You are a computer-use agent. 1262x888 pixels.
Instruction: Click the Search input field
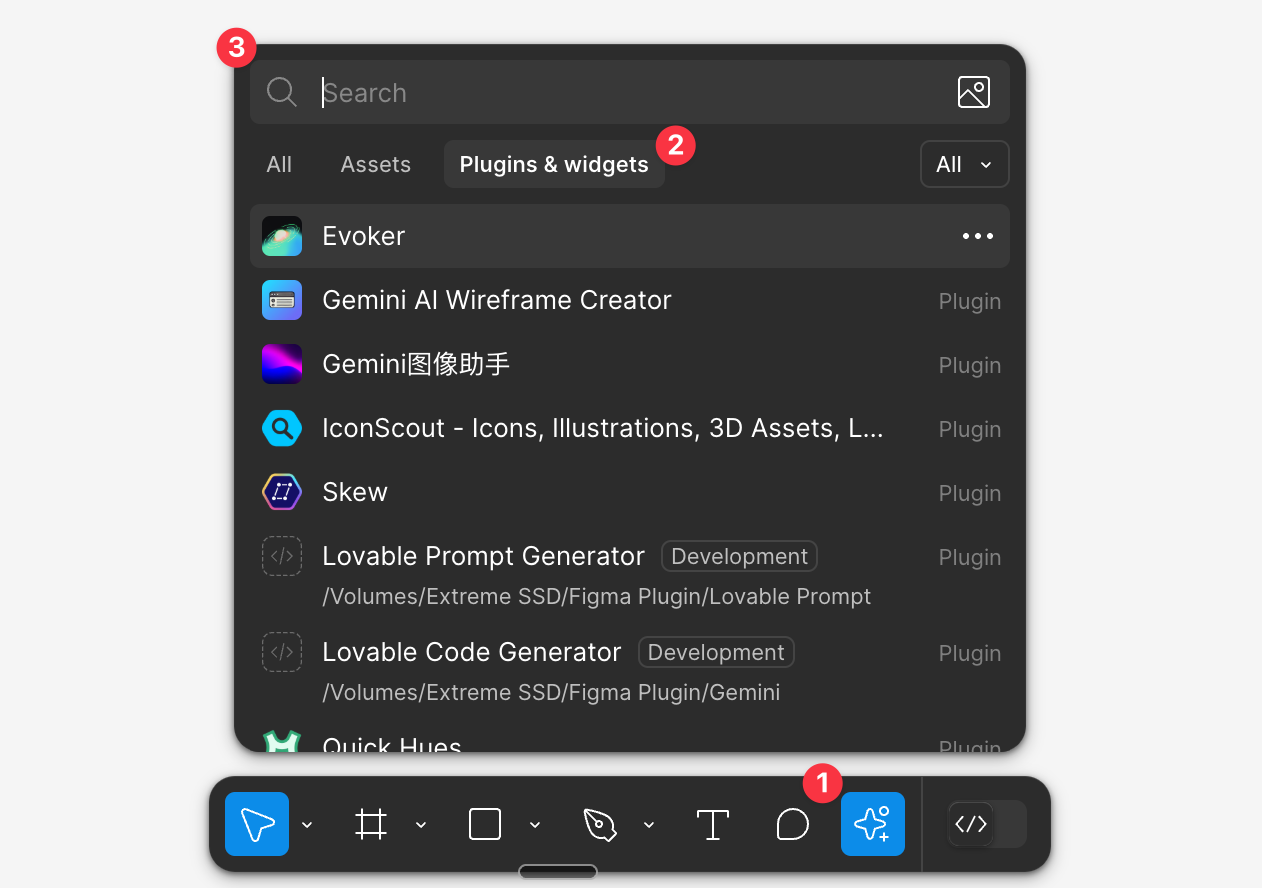(x=630, y=92)
